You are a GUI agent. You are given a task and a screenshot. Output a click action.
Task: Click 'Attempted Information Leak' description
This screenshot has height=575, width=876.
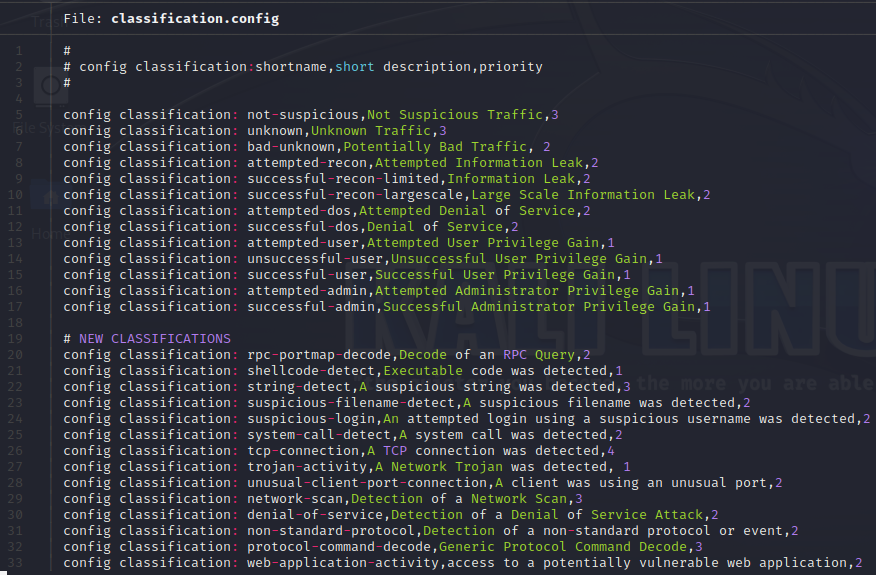click(479, 163)
